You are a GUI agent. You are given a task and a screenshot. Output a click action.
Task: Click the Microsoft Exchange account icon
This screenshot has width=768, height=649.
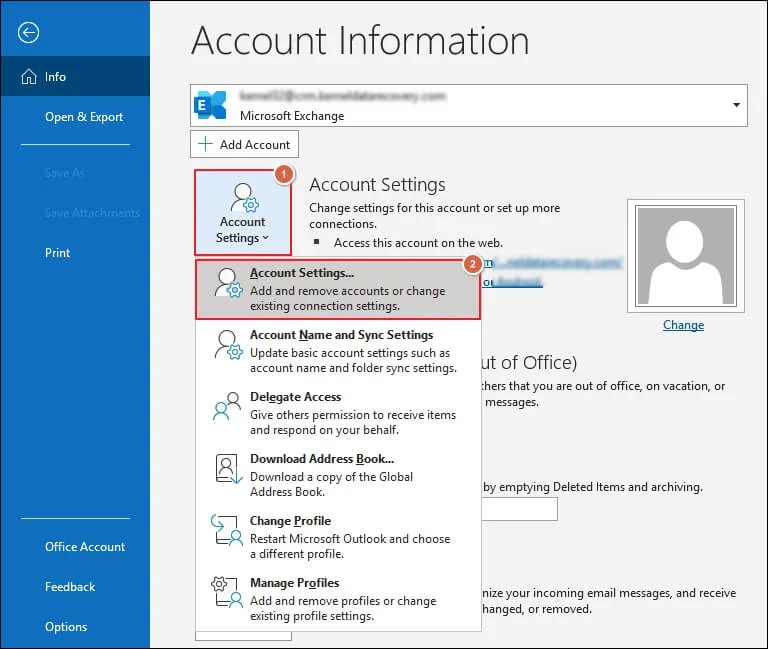211,105
